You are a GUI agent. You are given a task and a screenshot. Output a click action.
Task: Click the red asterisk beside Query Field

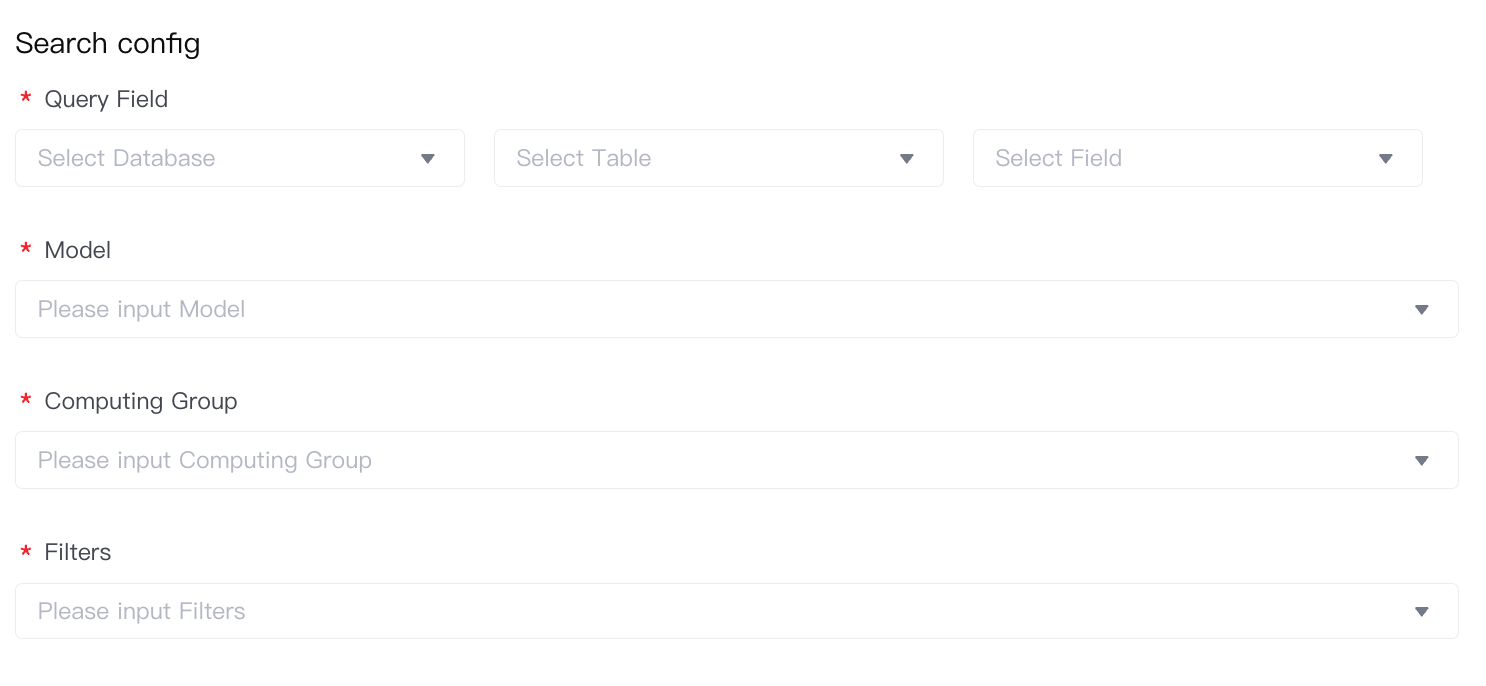26,99
